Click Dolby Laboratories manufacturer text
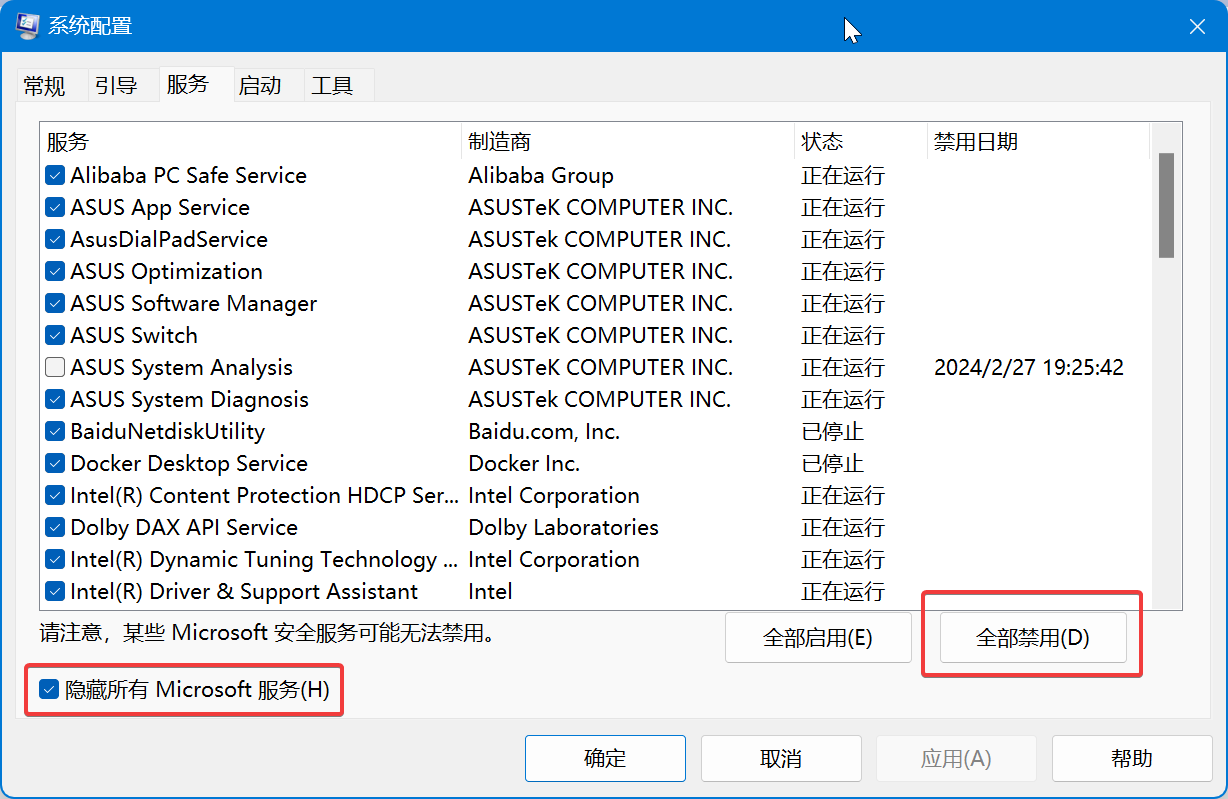Viewport: 1228px width, 799px height. [x=564, y=528]
